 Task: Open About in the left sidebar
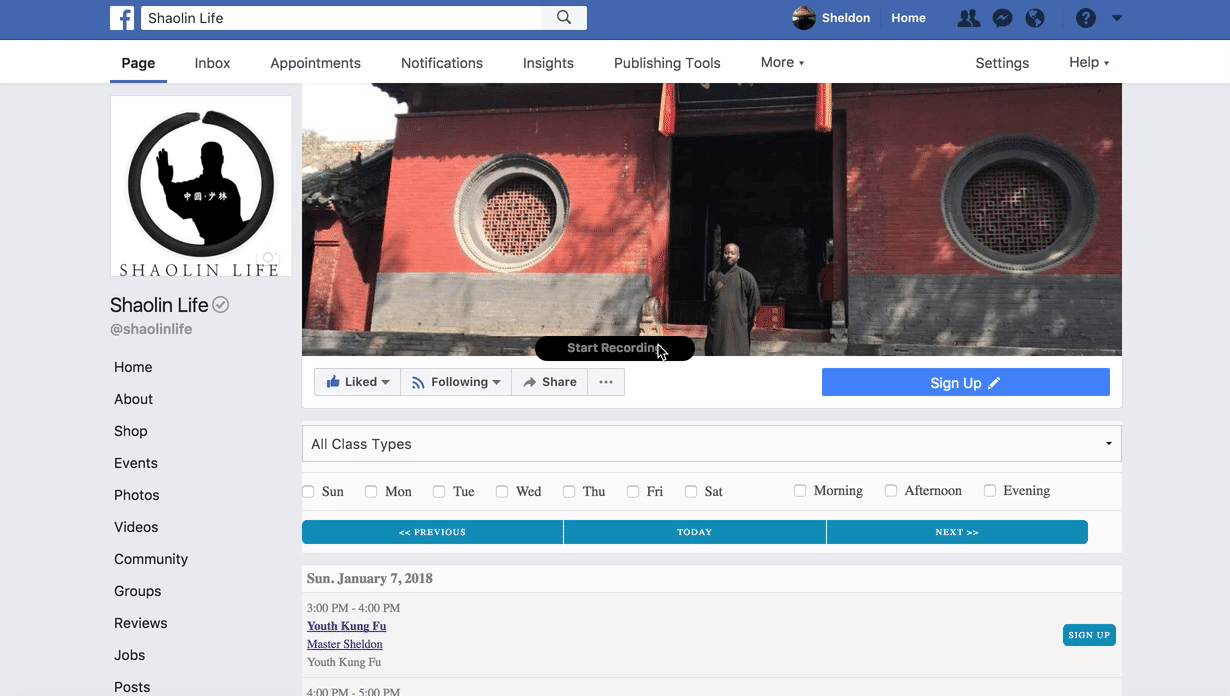[133, 399]
